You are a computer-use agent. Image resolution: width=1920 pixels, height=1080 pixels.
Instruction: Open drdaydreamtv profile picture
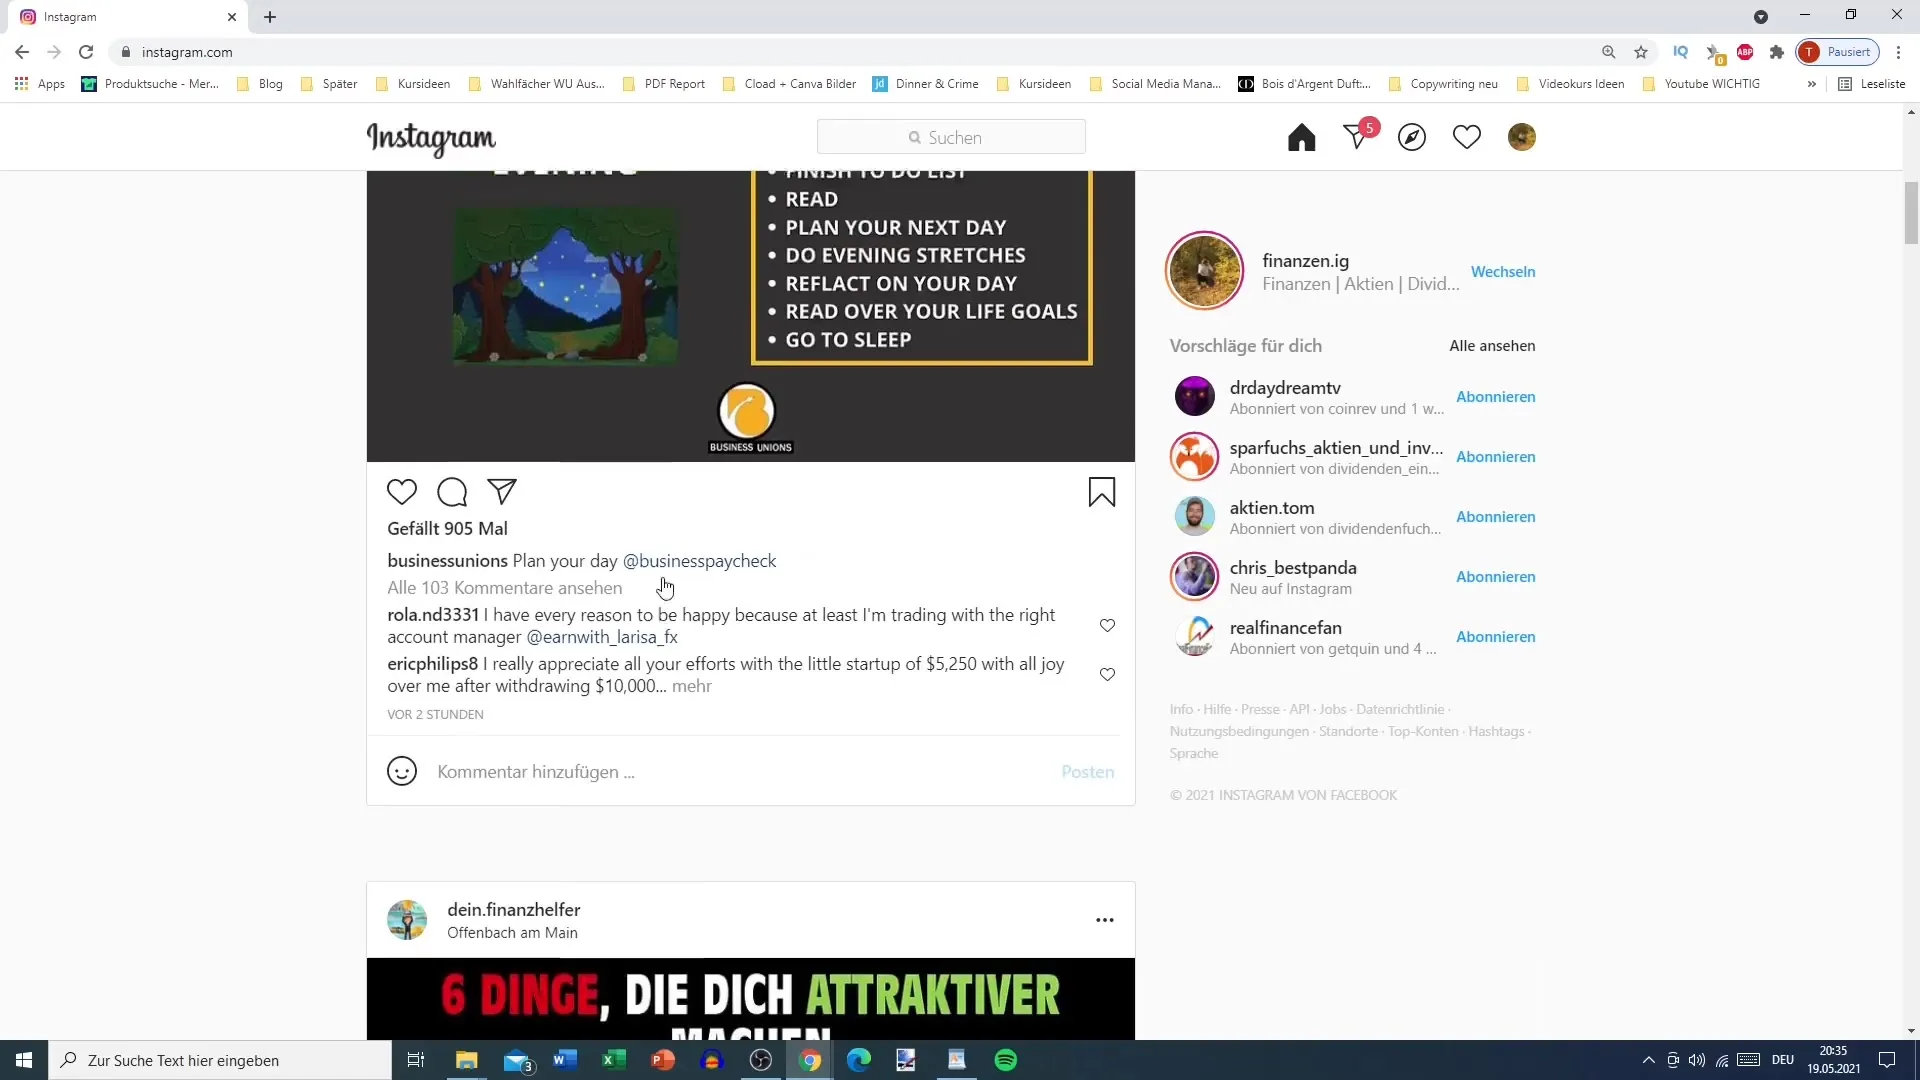coord(1194,396)
